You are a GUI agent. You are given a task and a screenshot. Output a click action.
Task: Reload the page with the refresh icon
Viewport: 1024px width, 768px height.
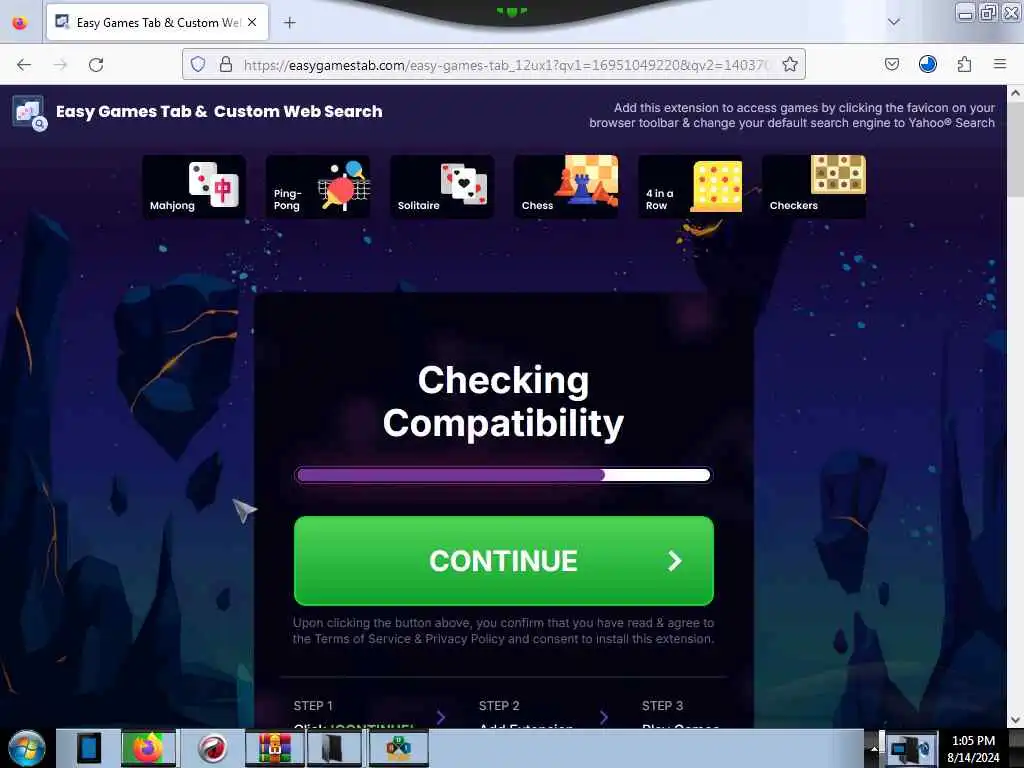point(96,65)
